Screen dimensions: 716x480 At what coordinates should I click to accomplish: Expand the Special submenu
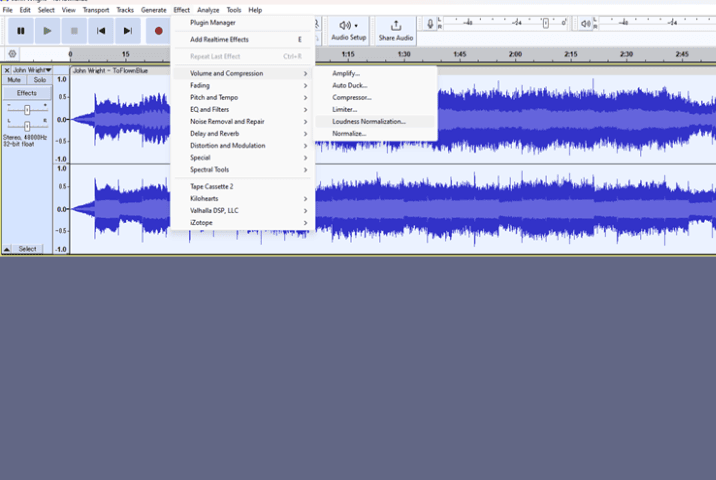(x=242, y=158)
